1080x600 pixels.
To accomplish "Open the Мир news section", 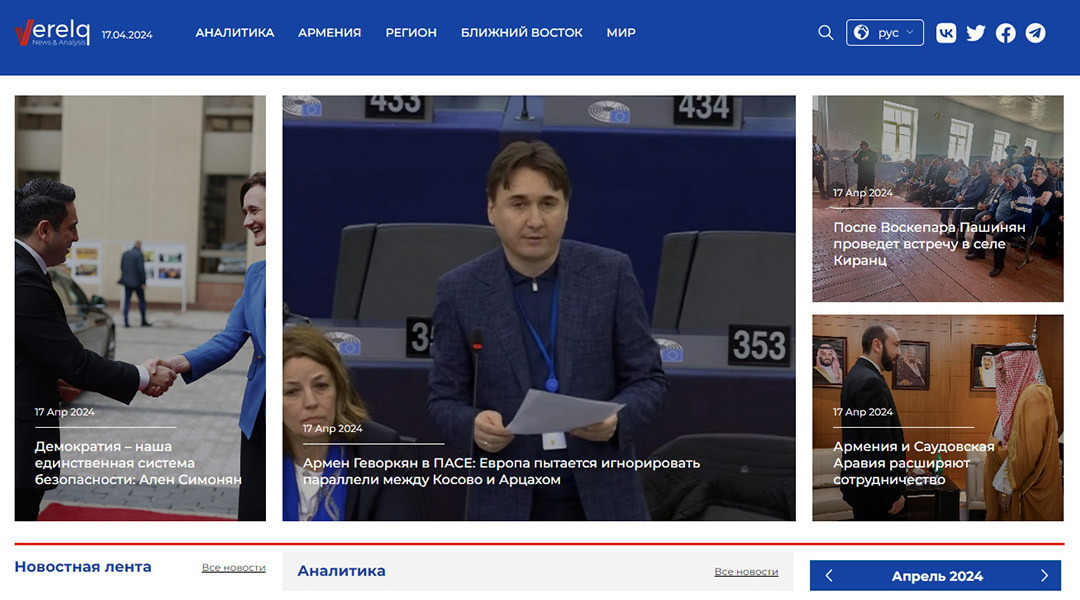I will click(x=620, y=33).
